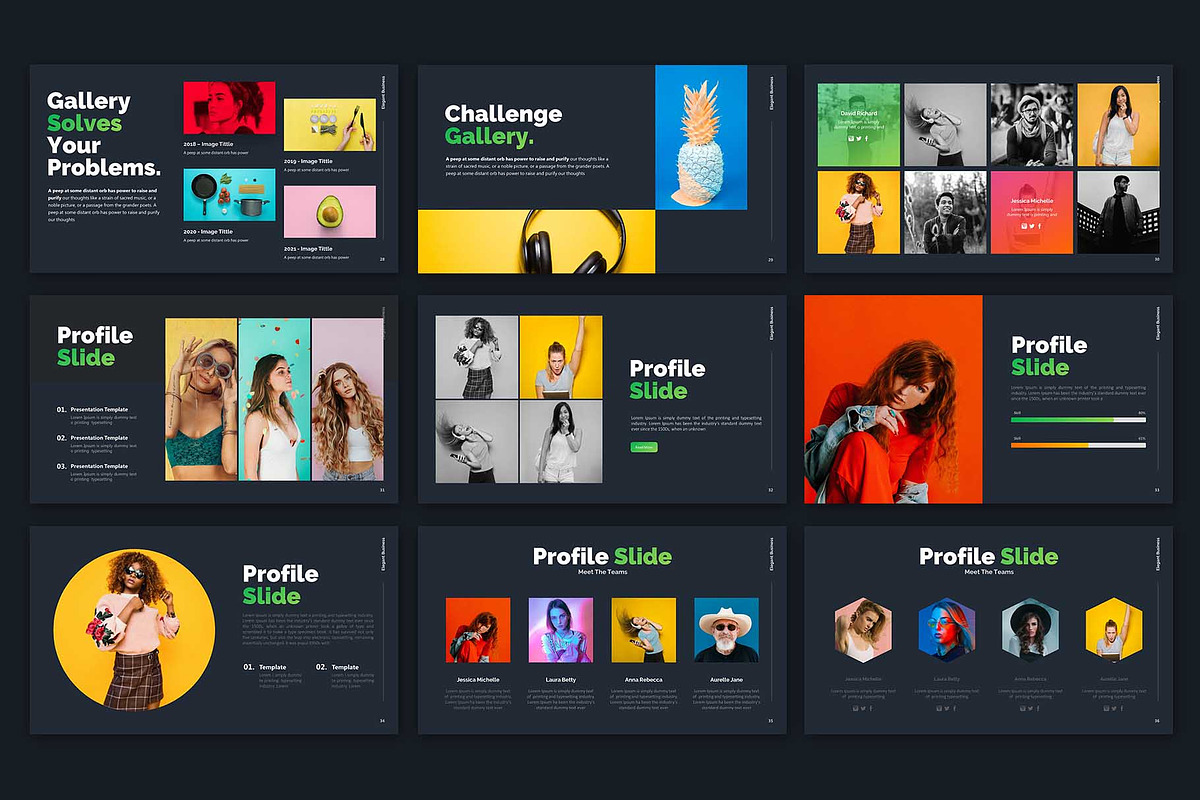
Task: Click the '2021 - Image Tittle' caption
Action: 308,248
